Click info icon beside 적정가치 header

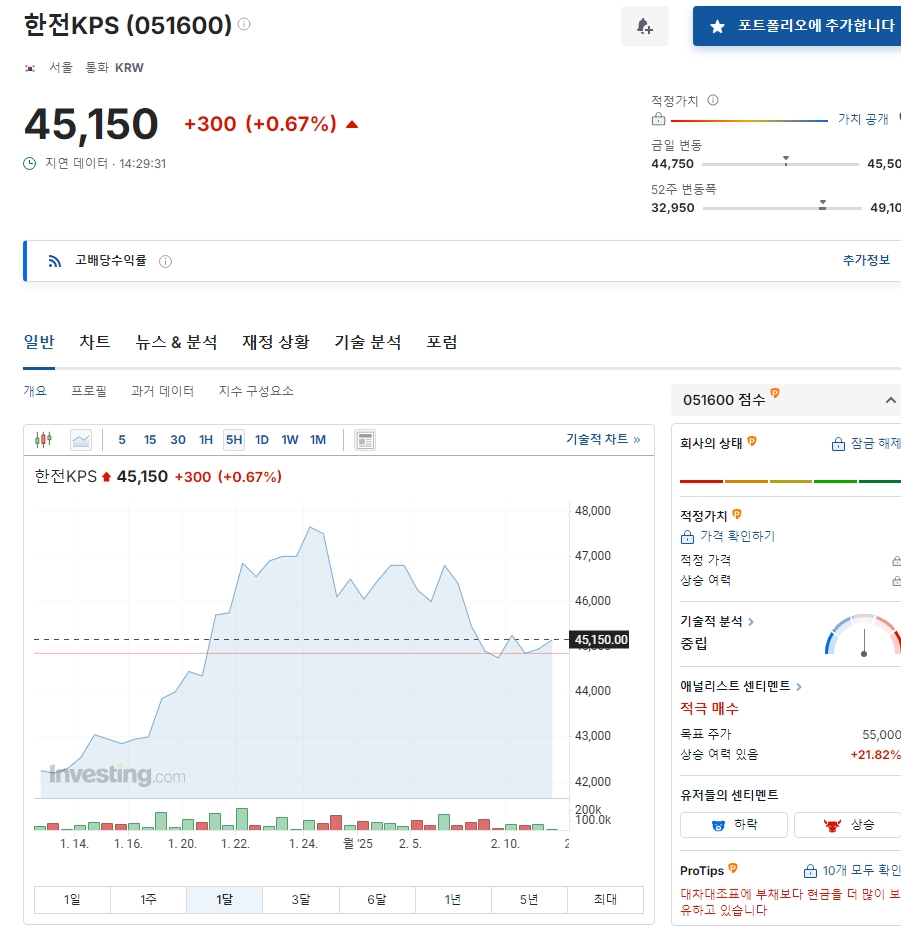712,100
